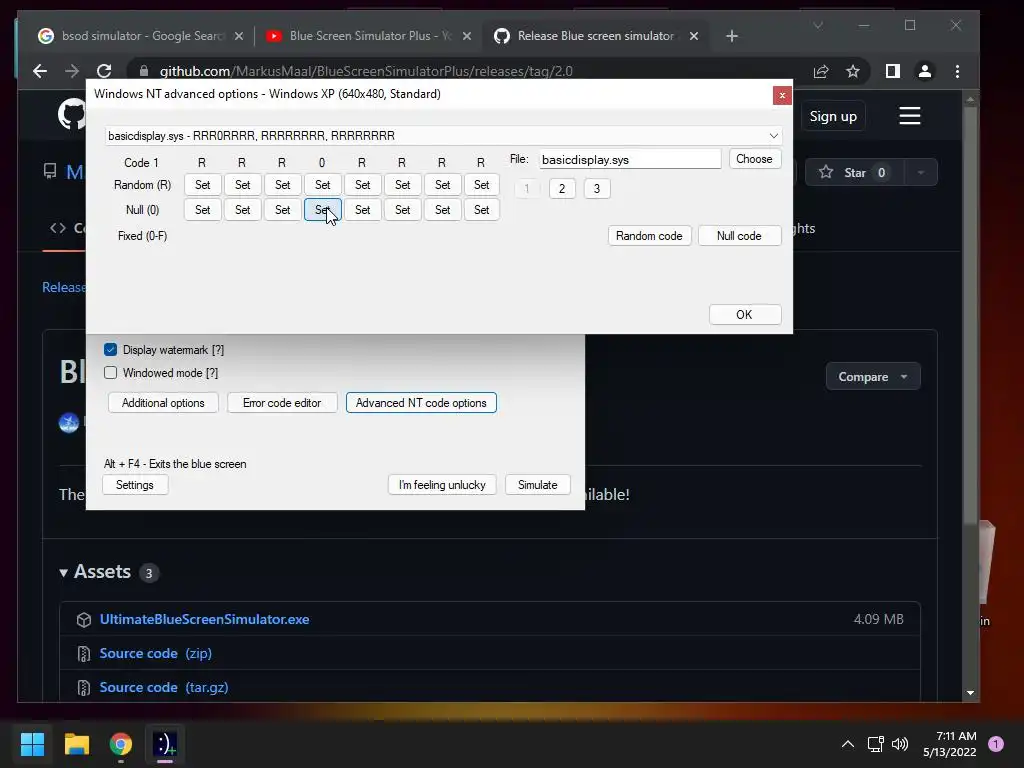Screen dimensions: 1024x768
Task: Open the notification badge in the tray
Action: [x=996, y=743]
